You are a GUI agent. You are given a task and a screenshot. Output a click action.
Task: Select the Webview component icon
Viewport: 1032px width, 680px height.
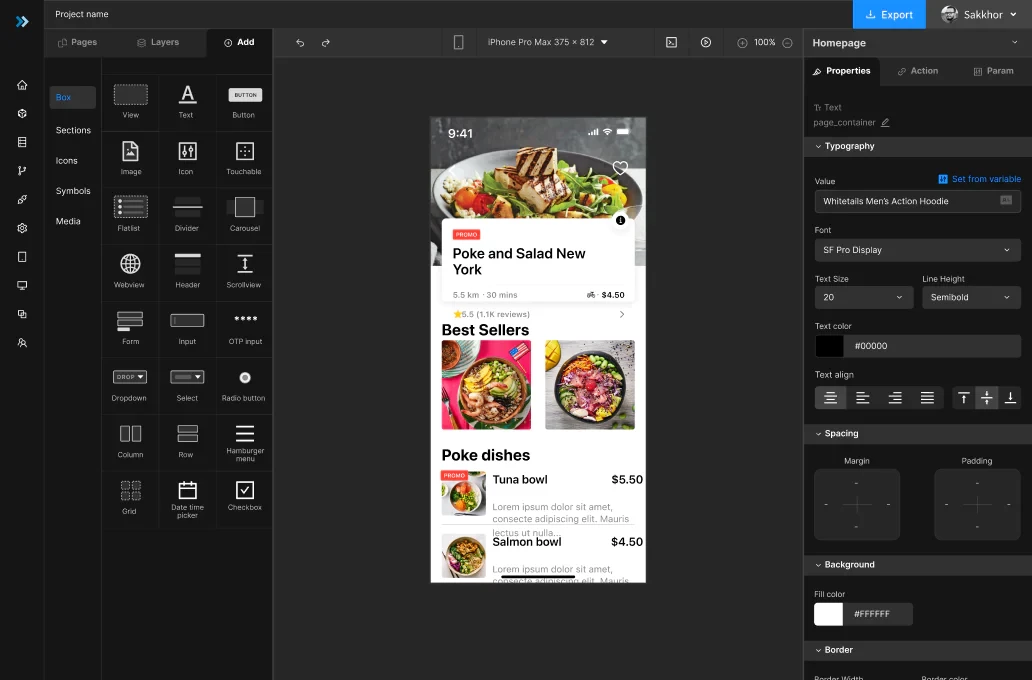click(x=130, y=264)
